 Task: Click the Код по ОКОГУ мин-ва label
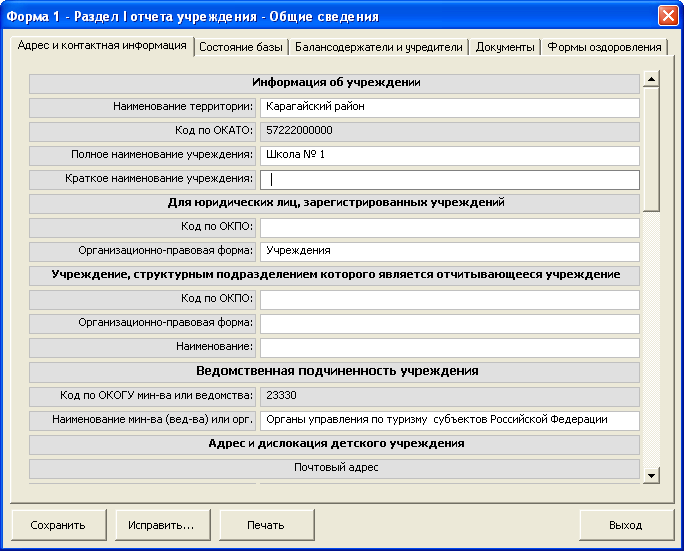(142, 397)
